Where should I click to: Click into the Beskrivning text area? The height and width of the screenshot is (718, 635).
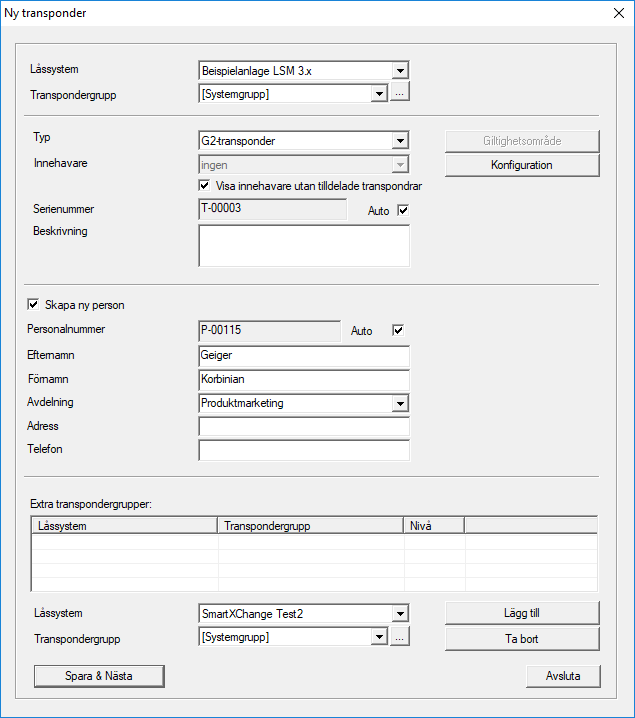click(304, 246)
